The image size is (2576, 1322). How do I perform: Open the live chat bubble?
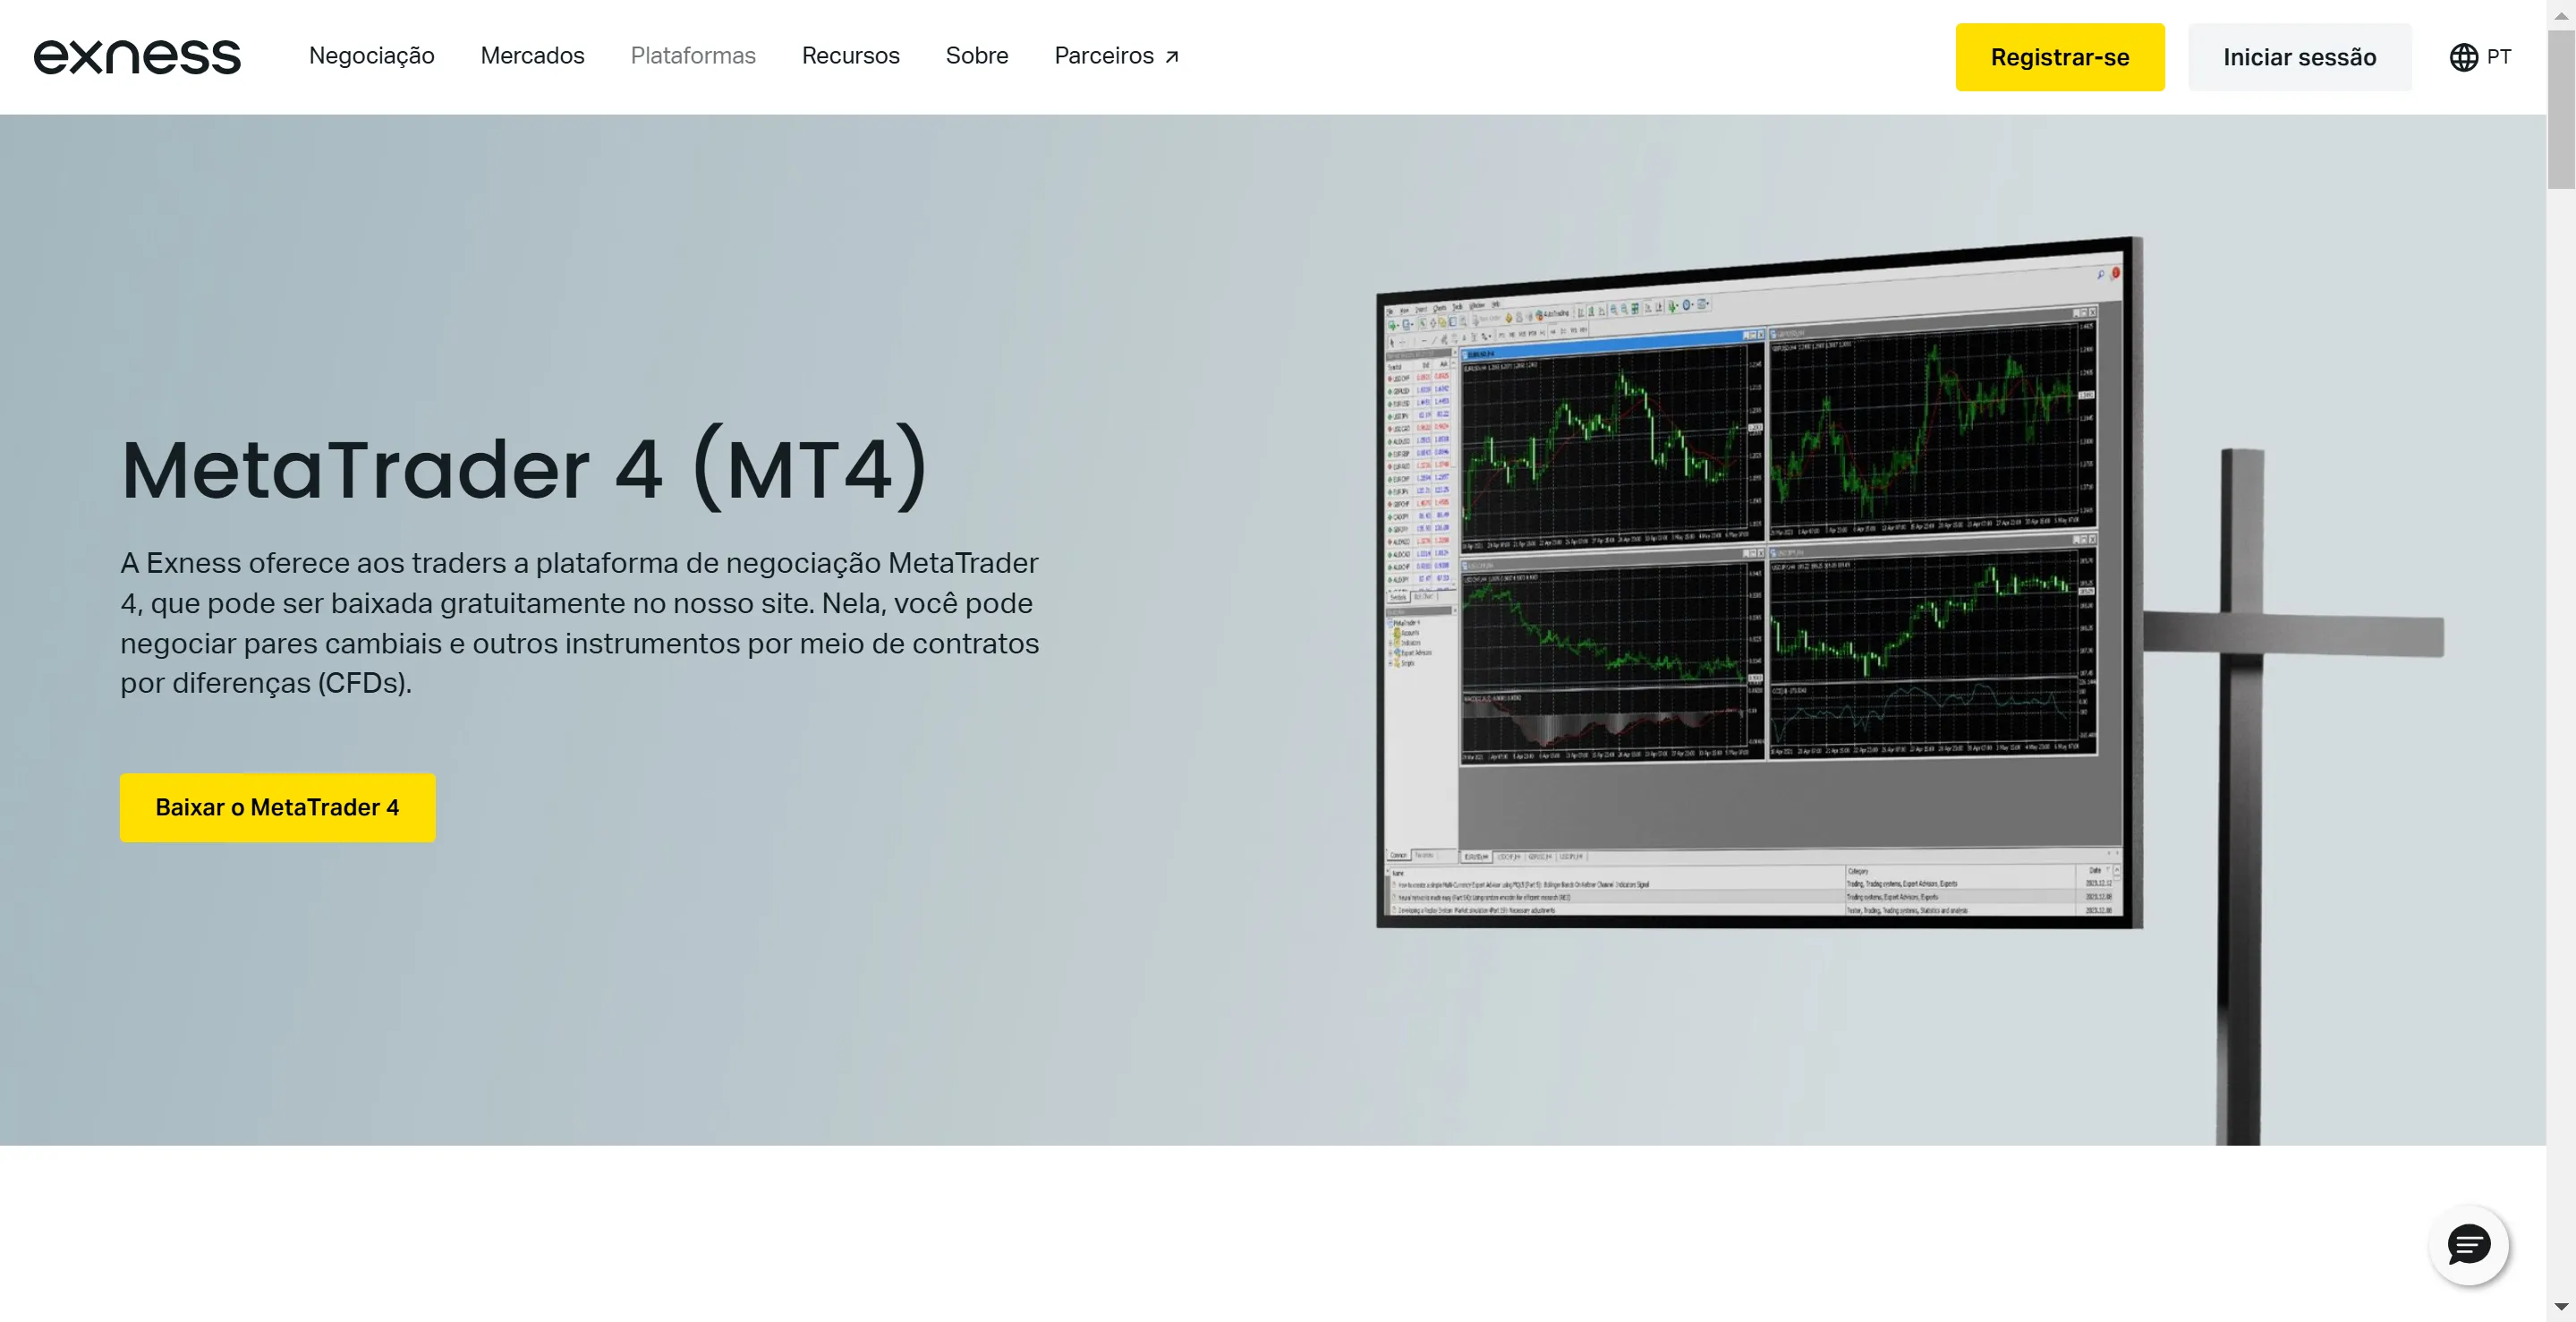click(2468, 1245)
